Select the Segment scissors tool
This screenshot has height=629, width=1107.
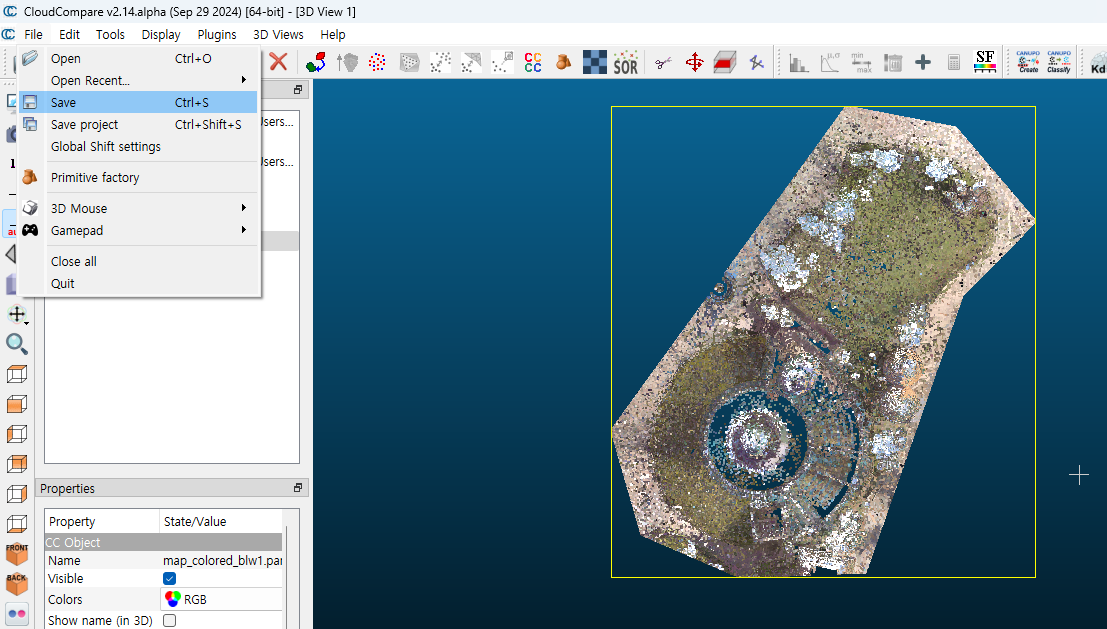pyautogui.click(x=662, y=62)
